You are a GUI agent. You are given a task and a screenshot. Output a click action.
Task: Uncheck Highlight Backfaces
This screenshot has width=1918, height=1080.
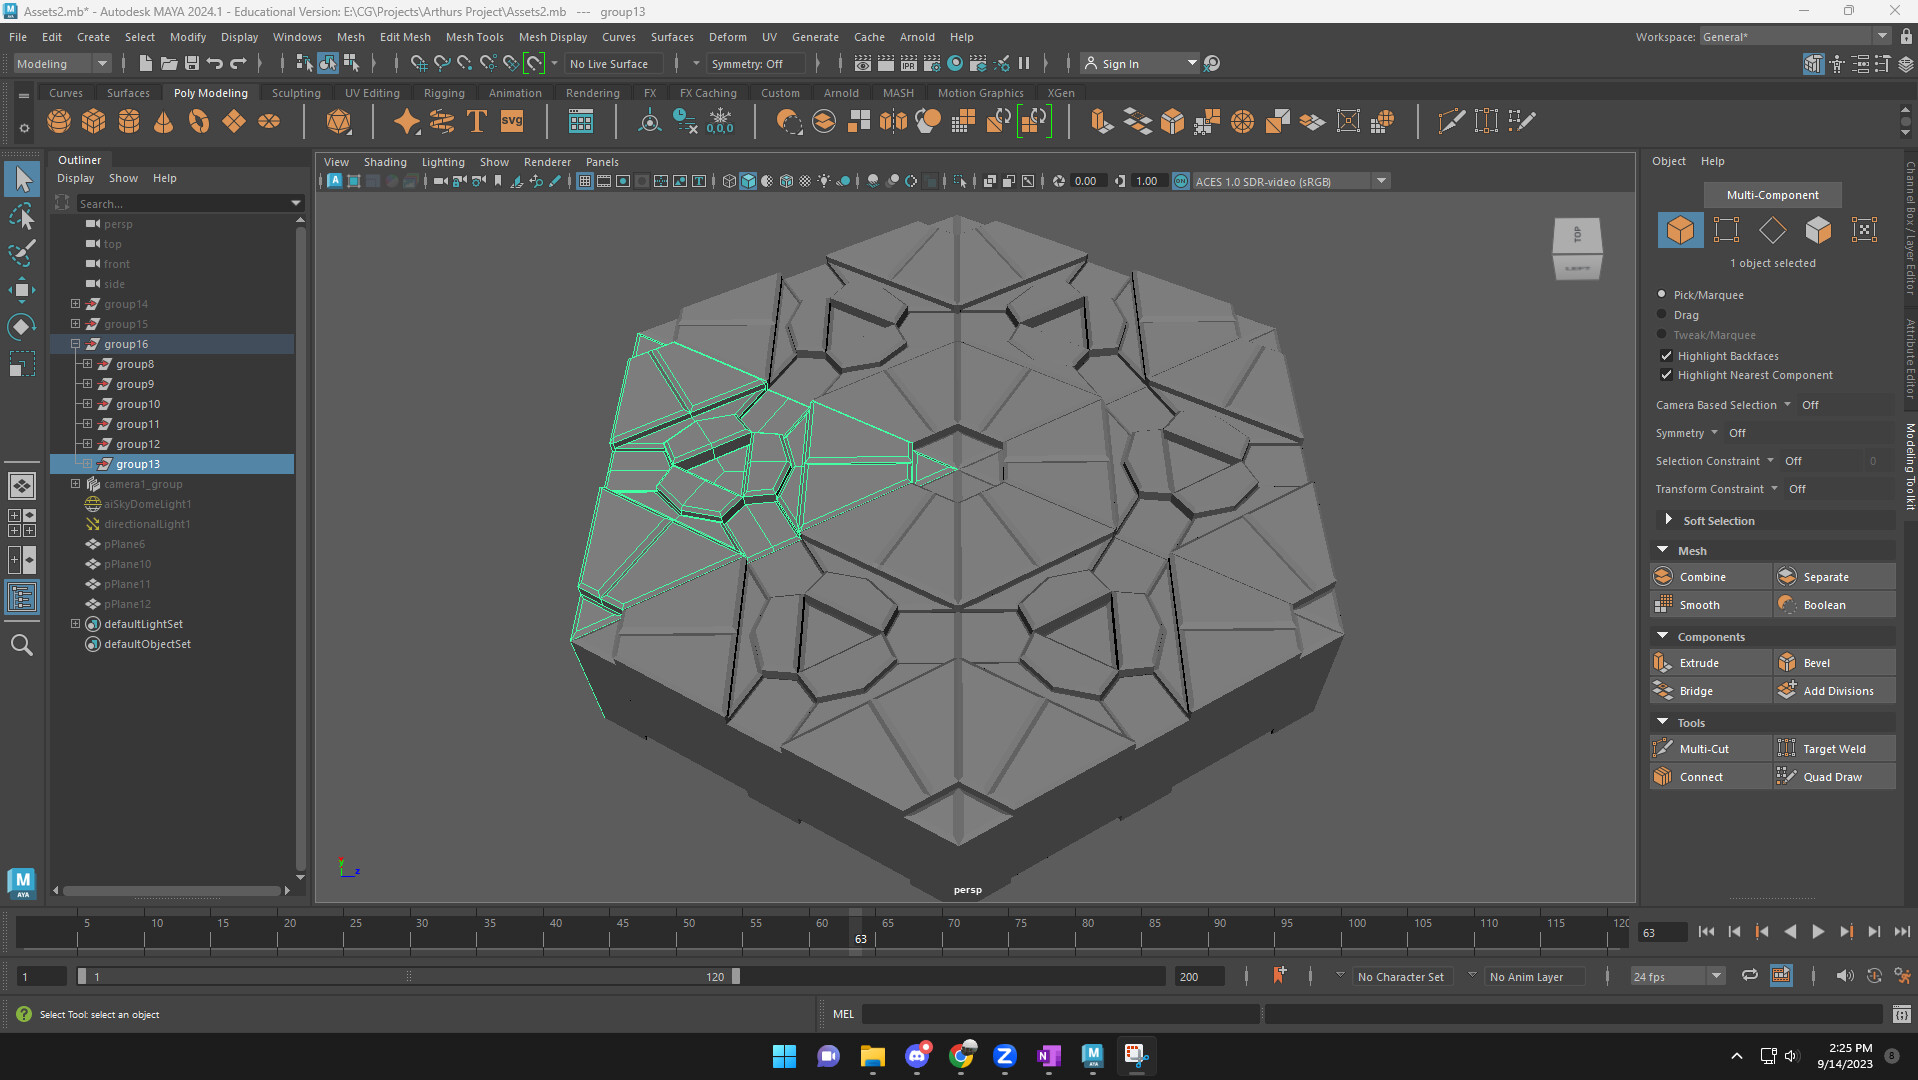[1666, 356]
